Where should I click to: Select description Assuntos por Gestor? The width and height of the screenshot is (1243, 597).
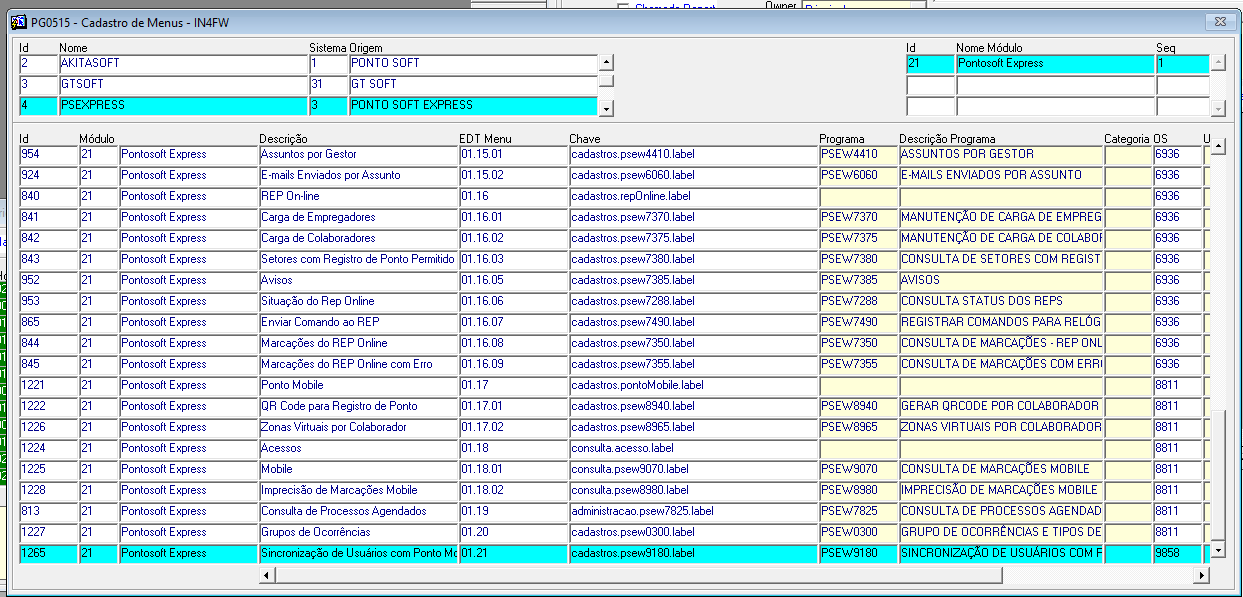[x=358, y=154]
